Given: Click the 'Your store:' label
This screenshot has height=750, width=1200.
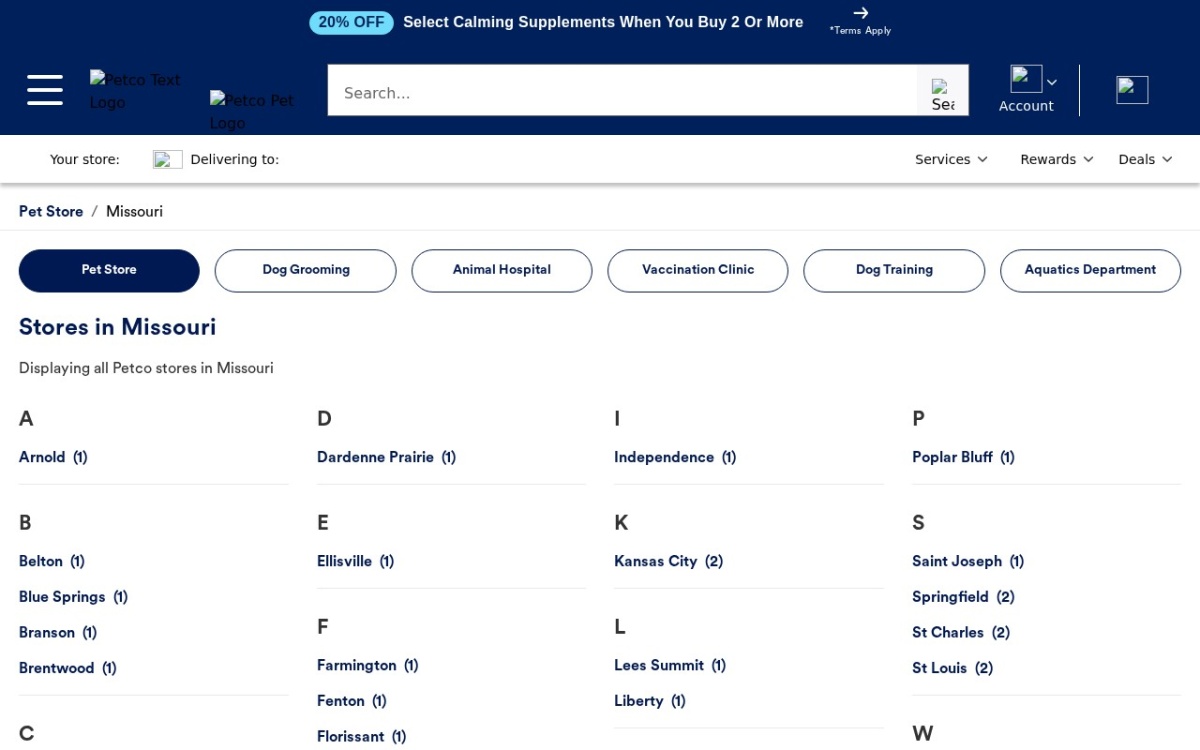Looking at the screenshot, I should pos(85,159).
